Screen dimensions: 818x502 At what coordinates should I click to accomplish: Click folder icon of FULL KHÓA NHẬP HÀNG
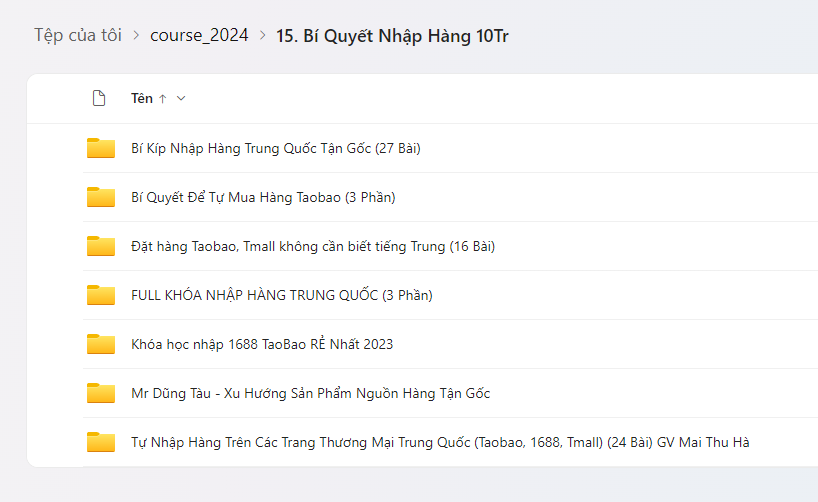pos(101,295)
